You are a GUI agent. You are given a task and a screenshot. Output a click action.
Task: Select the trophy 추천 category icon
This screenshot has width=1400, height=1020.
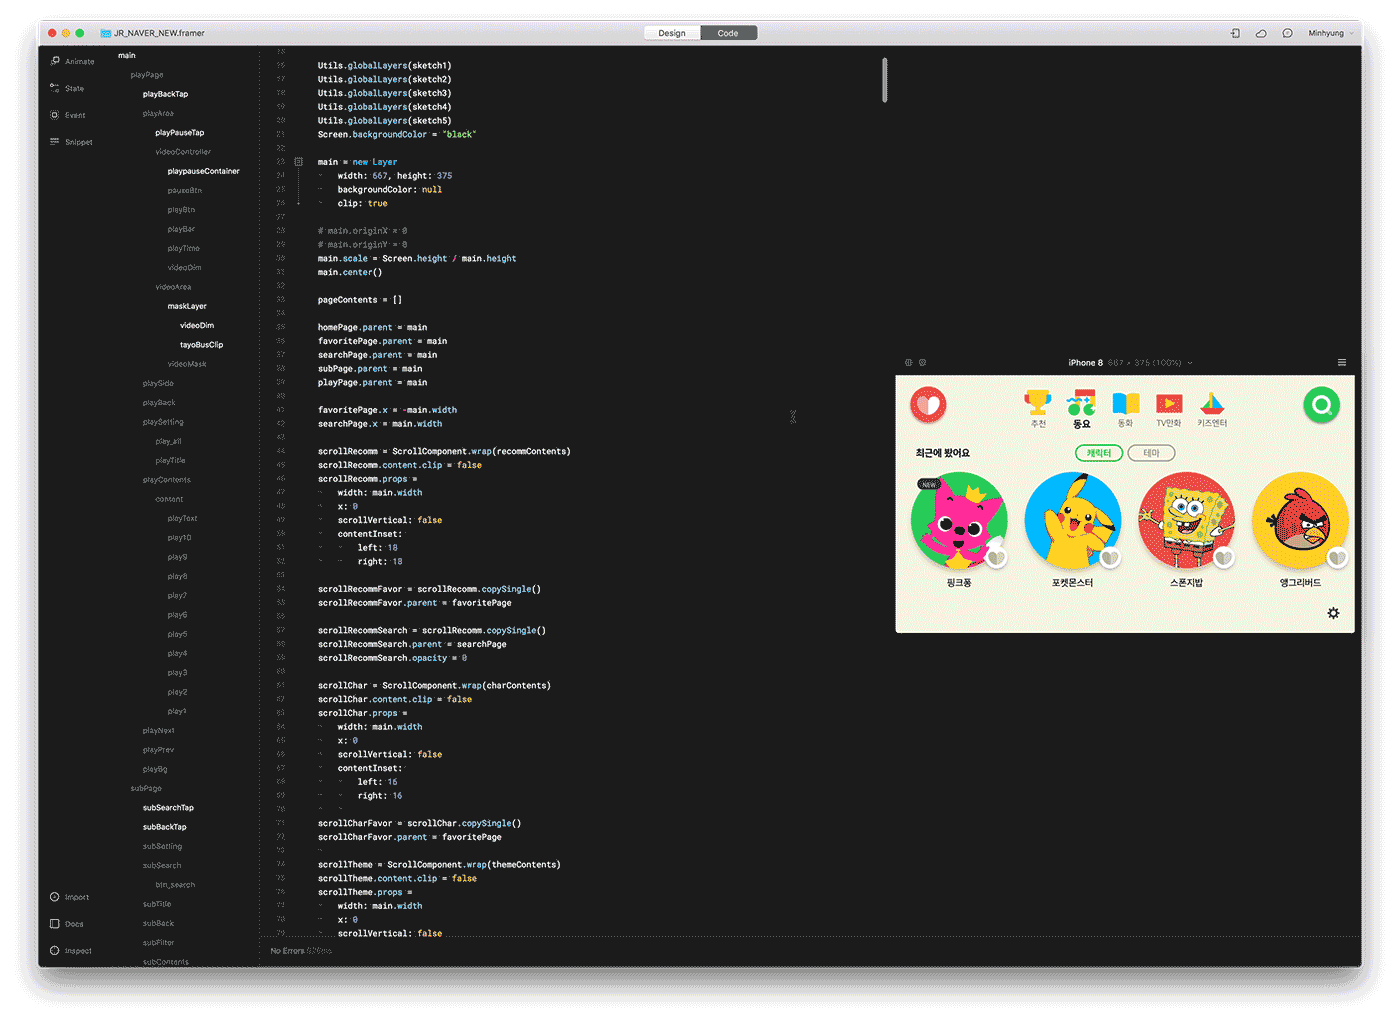[x=1038, y=408]
